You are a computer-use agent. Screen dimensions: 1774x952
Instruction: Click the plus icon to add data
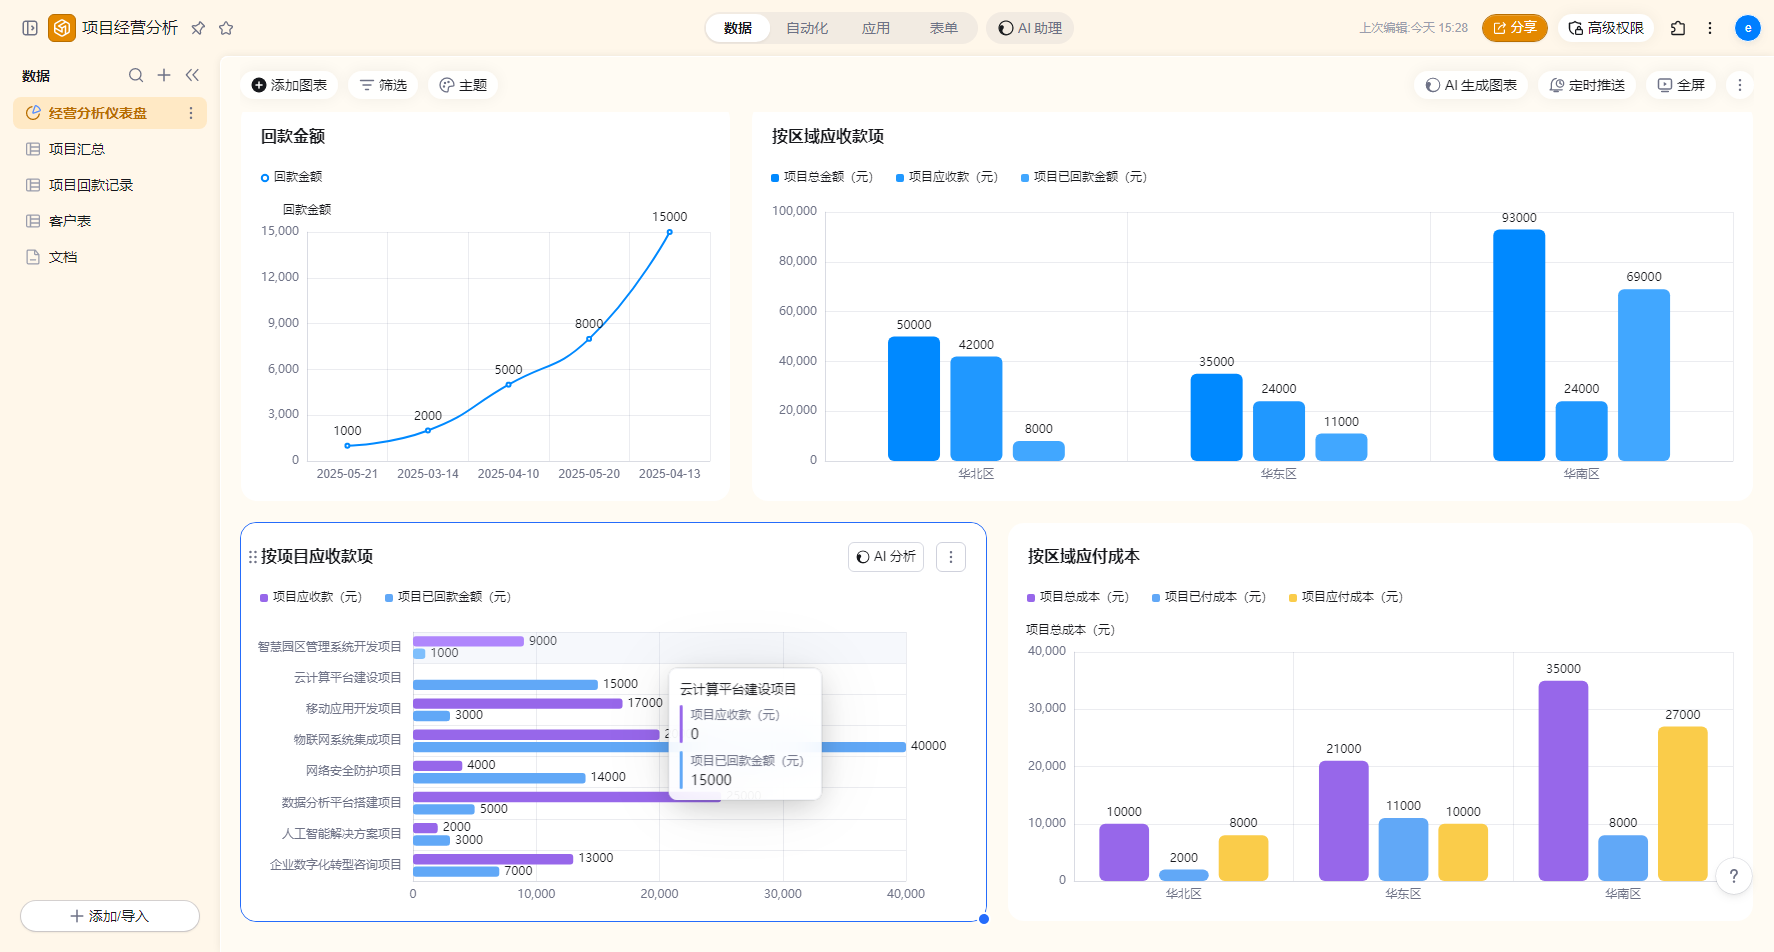click(164, 75)
